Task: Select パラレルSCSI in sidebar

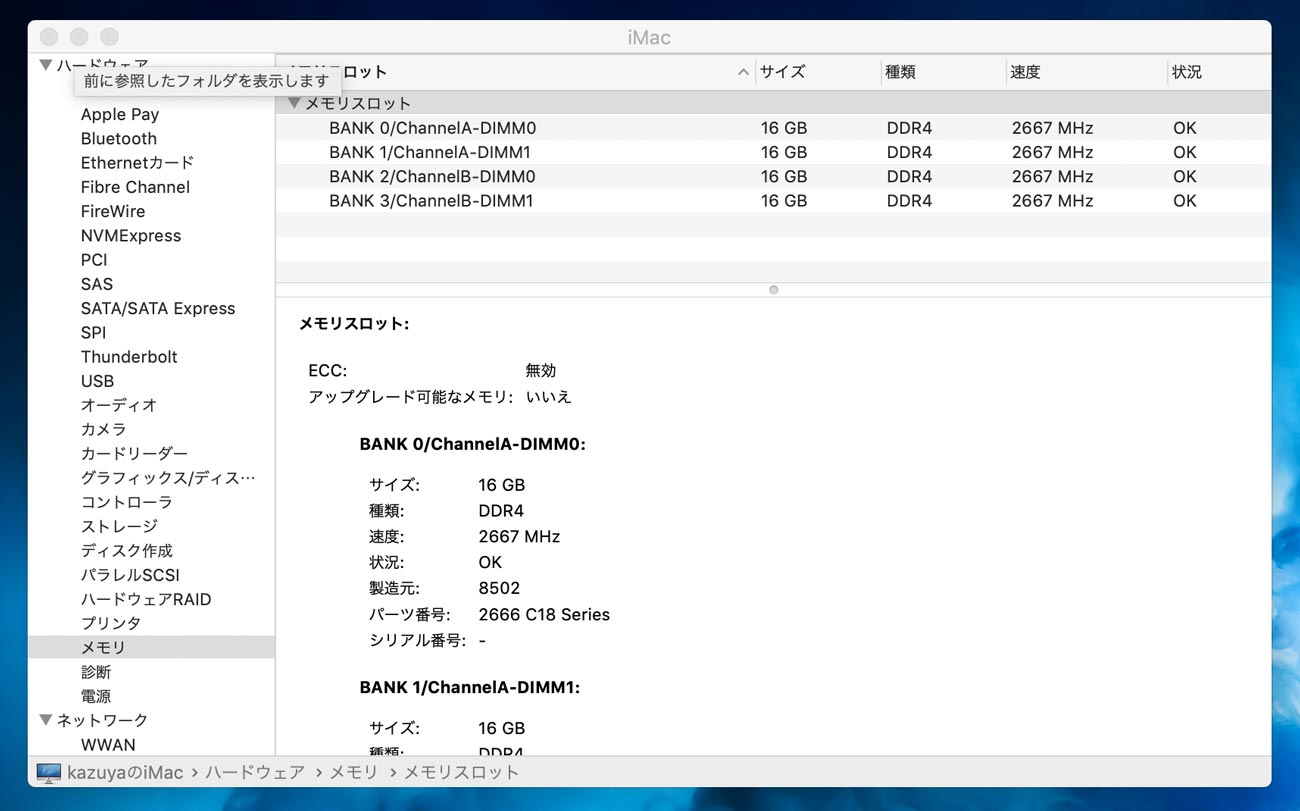Action: click(x=130, y=575)
